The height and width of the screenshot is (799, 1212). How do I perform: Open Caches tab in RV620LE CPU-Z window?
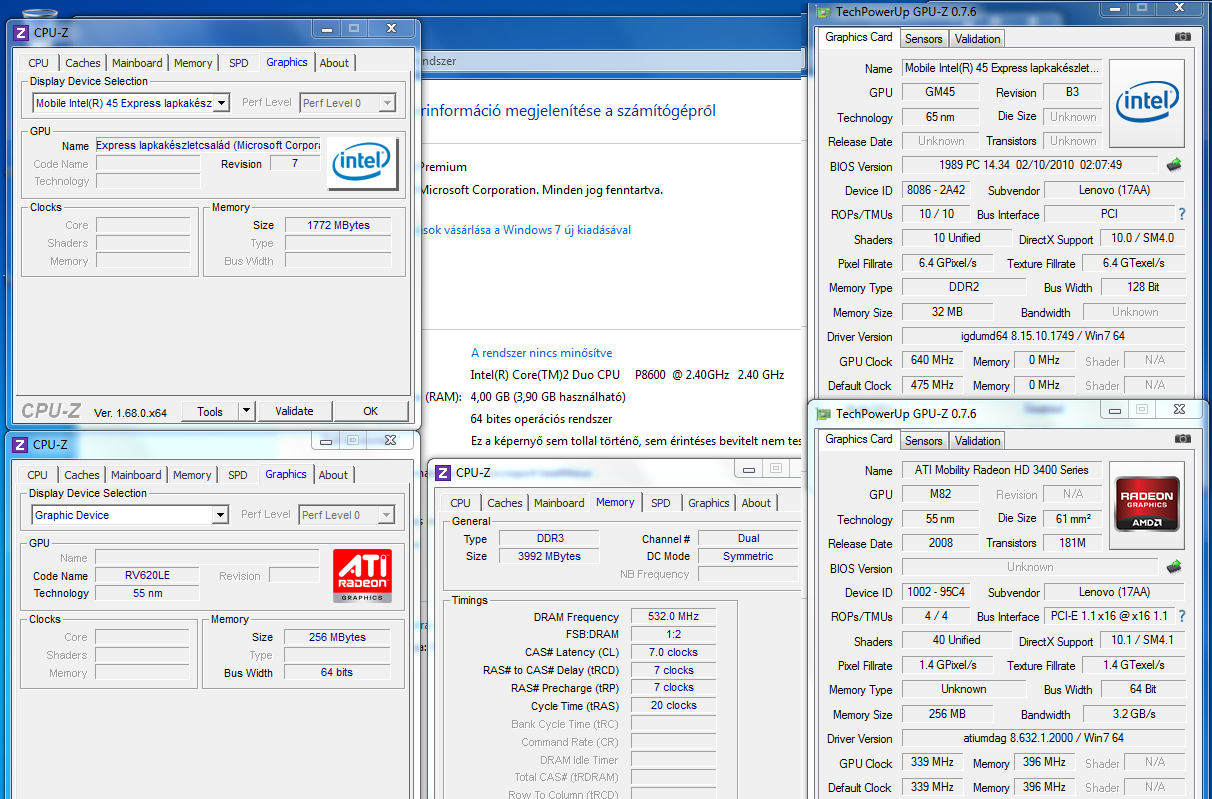tap(82, 475)
